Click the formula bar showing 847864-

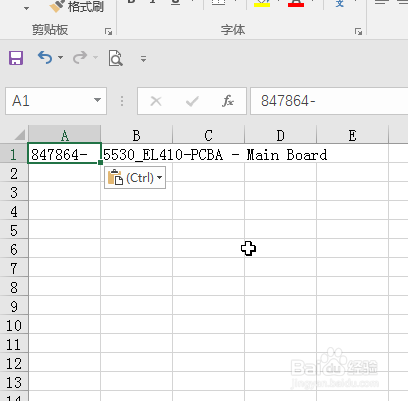329,101
